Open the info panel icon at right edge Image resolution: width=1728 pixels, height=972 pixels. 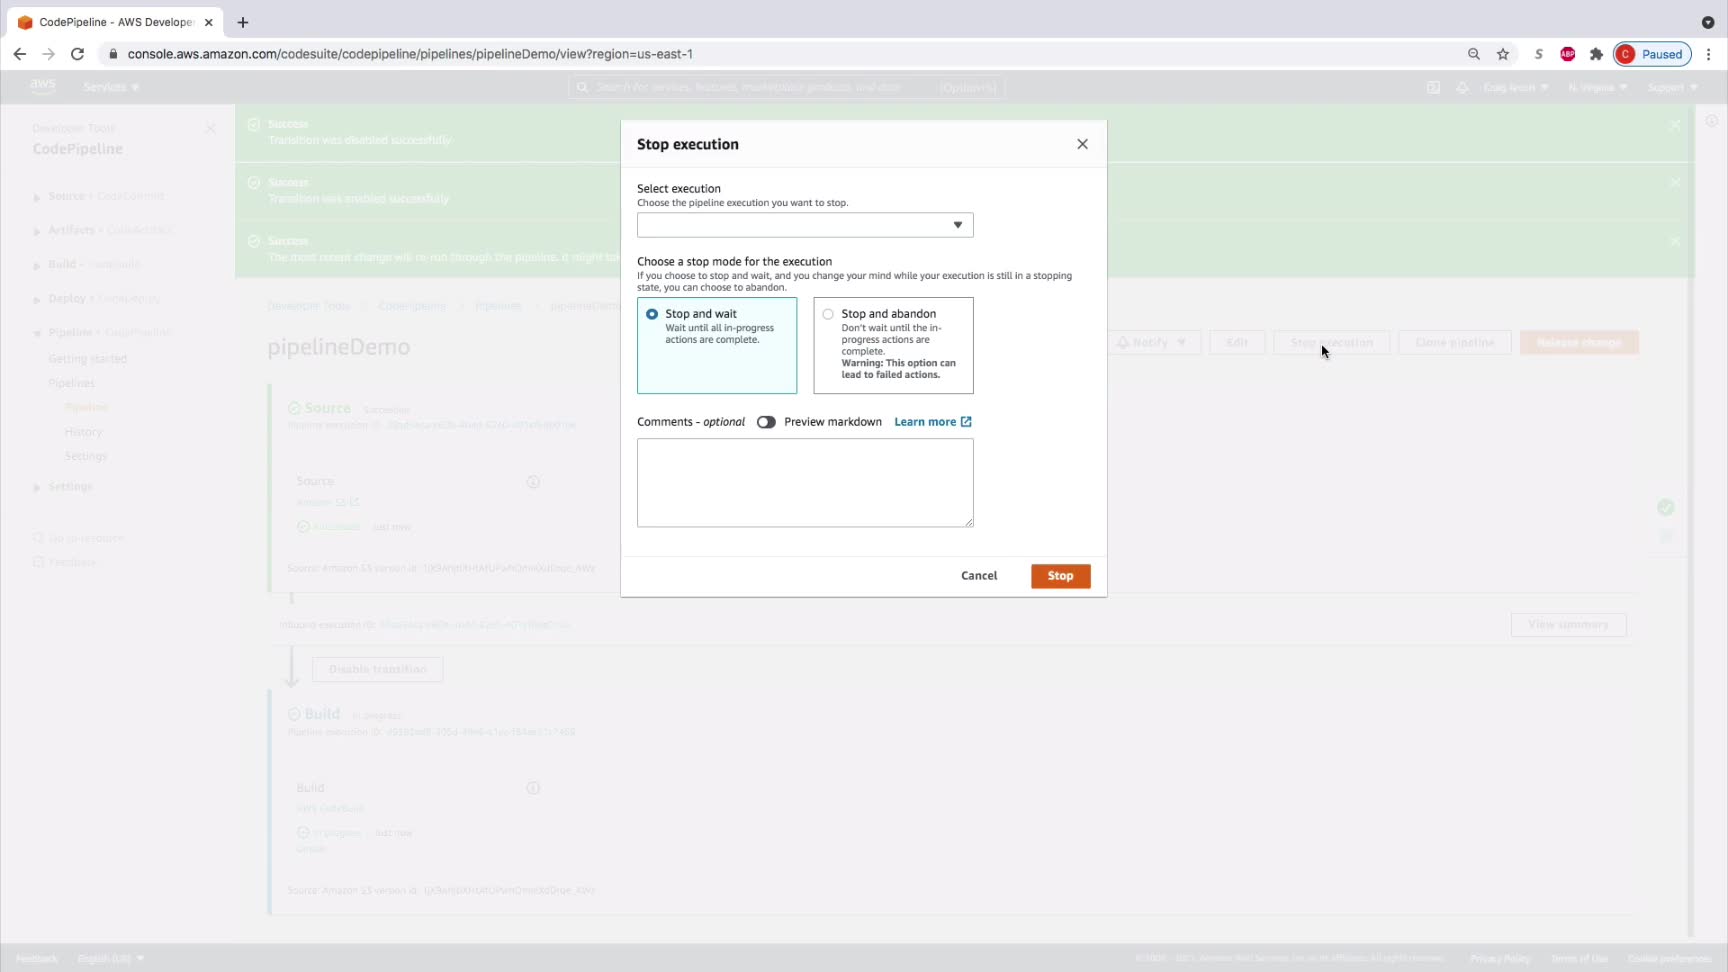1712,121
